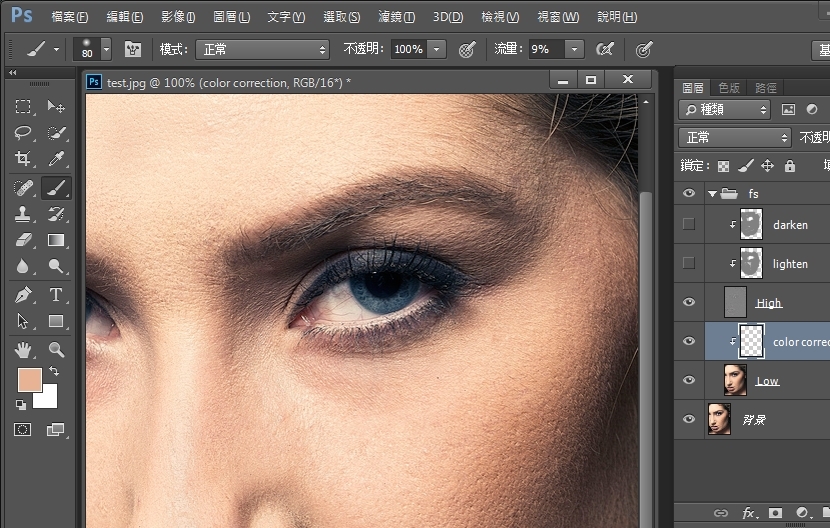Hide the Low layer

click(689, 380)
